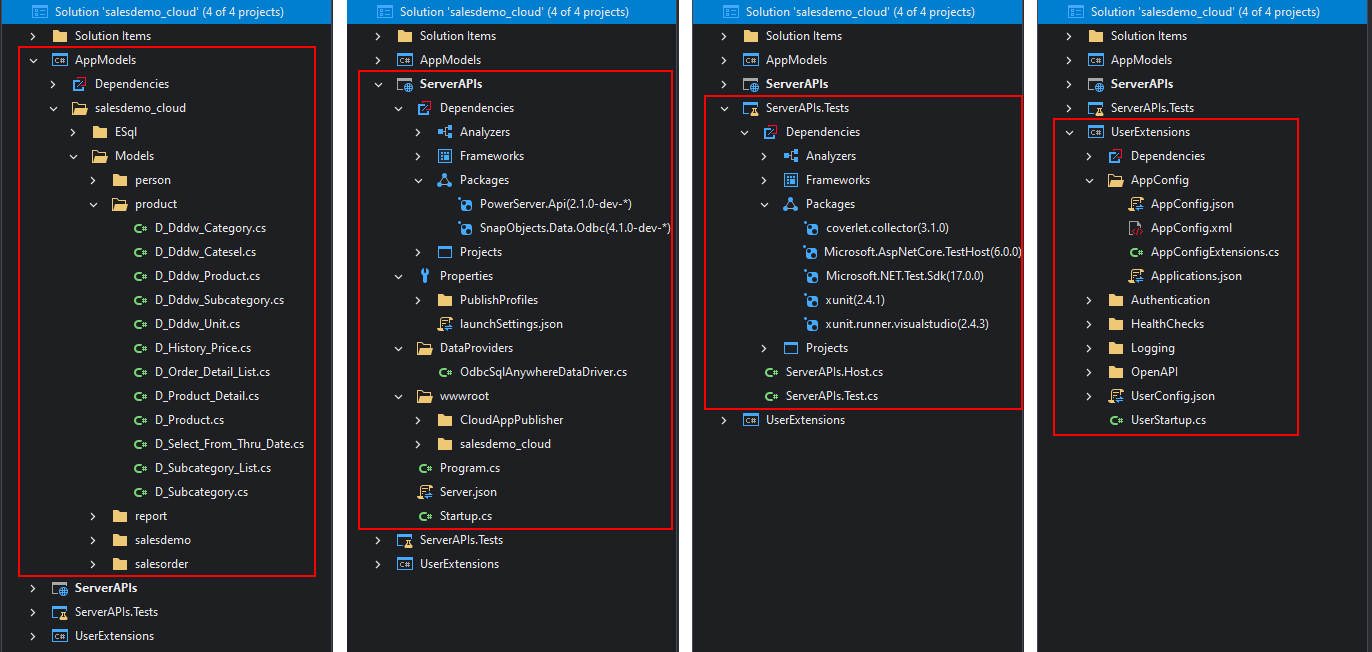
Task: Click the C# icon beside UserStartup.cs
Action: click(1116, 420)
